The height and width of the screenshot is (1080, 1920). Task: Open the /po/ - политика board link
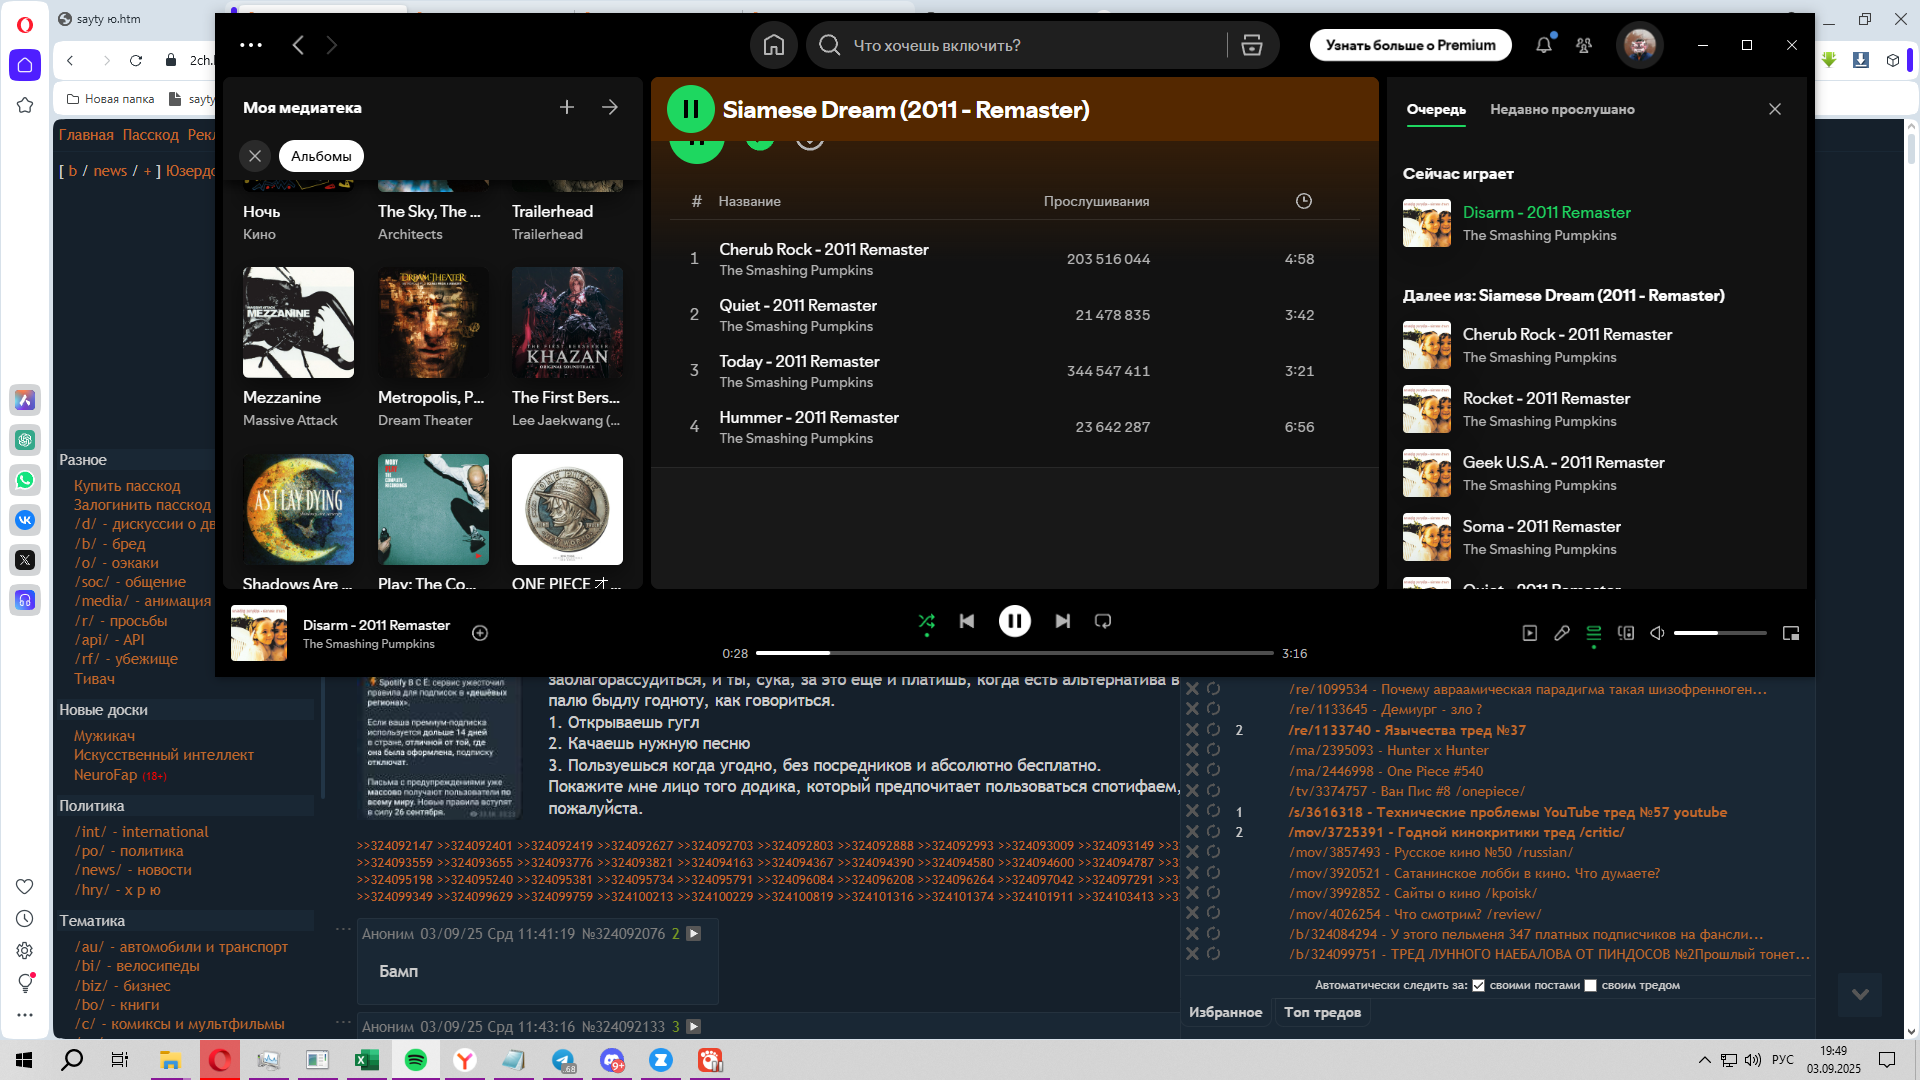(129, 851)
